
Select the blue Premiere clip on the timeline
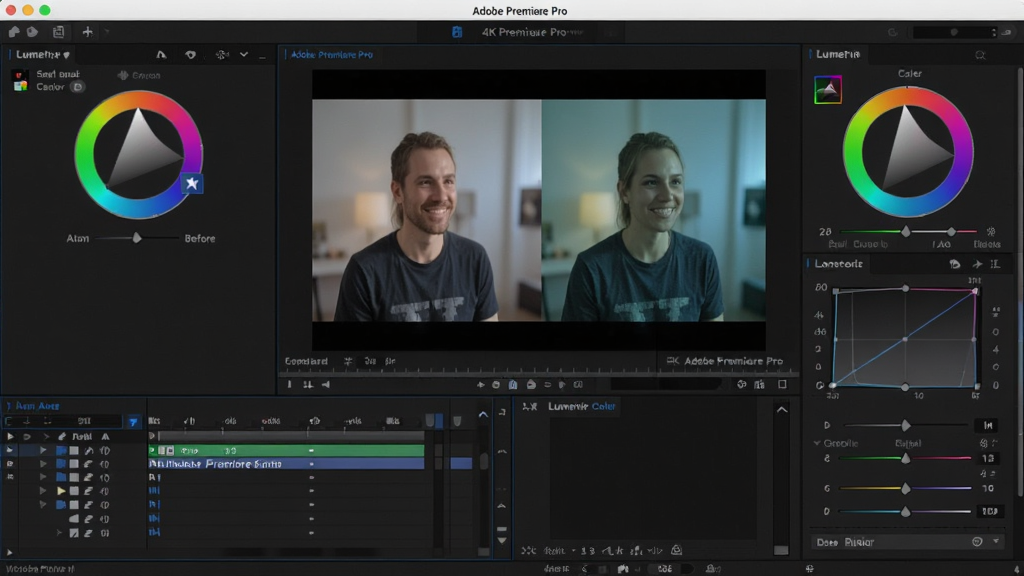pos(286,464)
